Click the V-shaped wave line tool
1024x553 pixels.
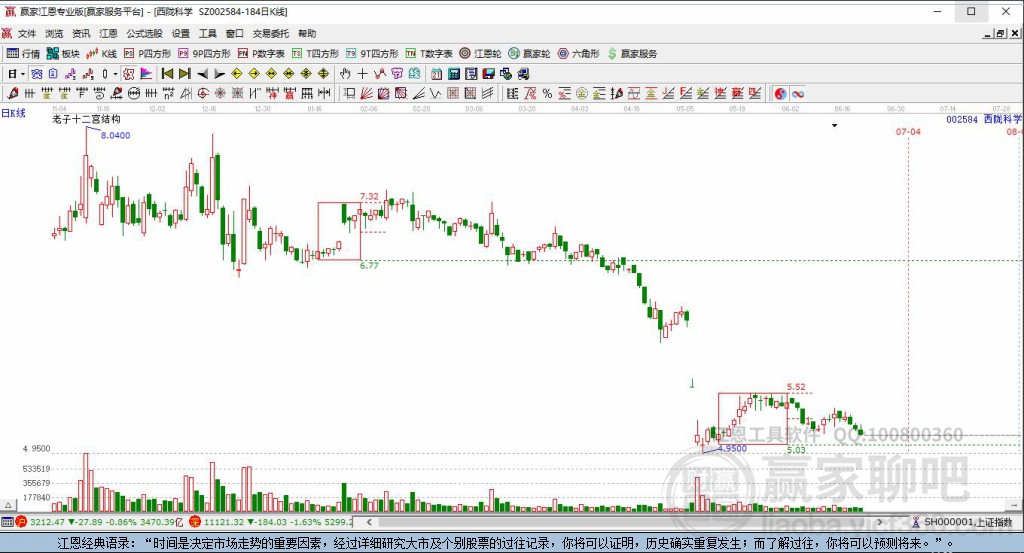(x=436, y=94)
